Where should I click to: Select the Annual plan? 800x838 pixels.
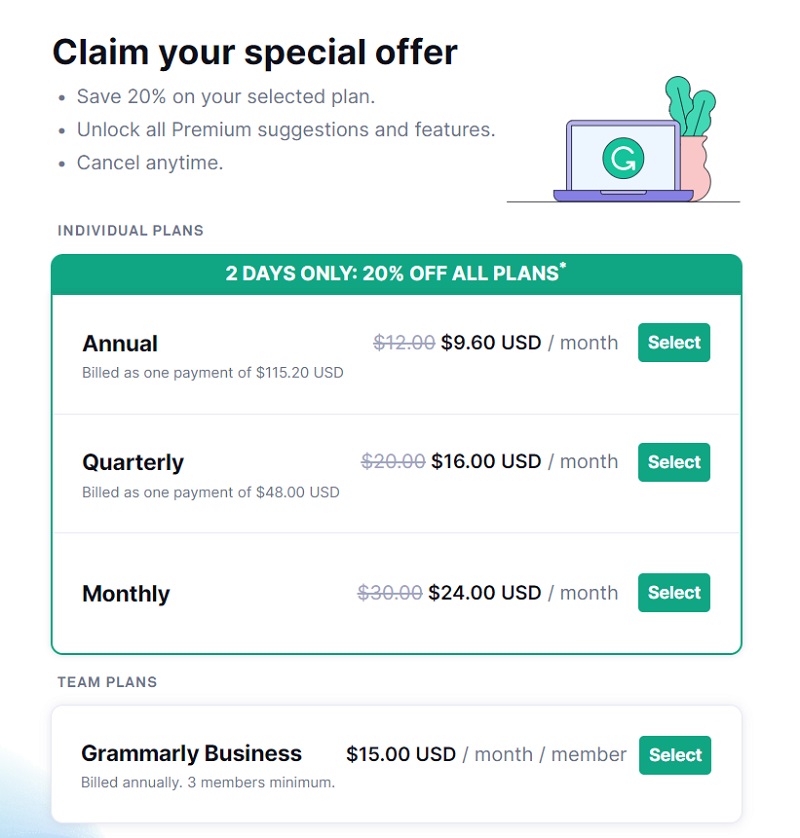(x=673, y=343)
